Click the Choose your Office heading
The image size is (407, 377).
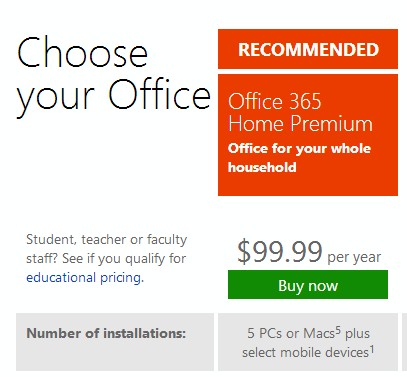pyautogui.click(x=114, y=76)
